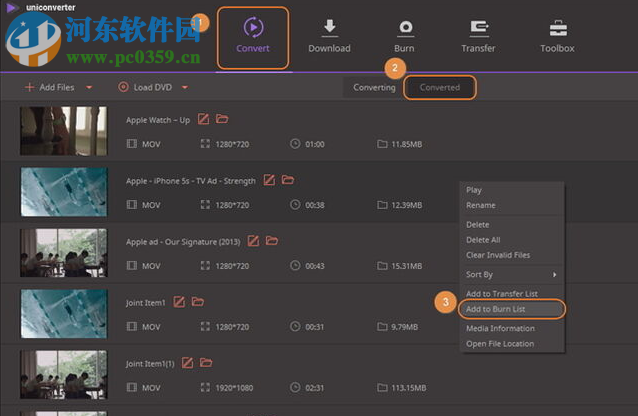Click the Add Files button
This screenshot has height=416, width=638.
(50, 87)
